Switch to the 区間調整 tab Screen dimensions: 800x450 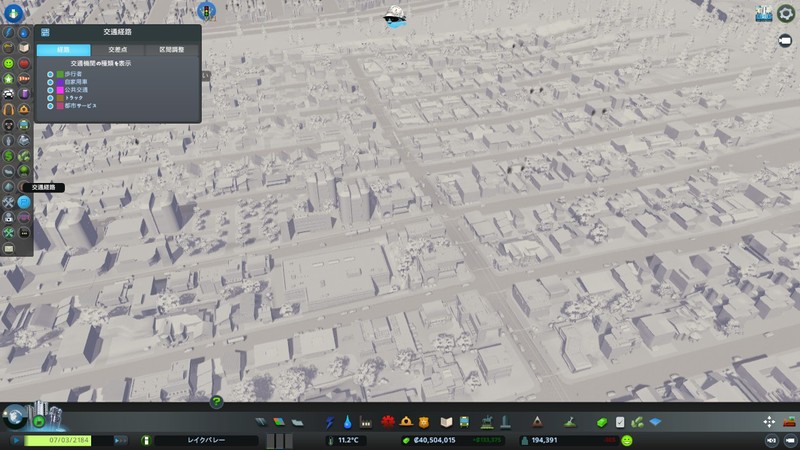coord(171,49)
